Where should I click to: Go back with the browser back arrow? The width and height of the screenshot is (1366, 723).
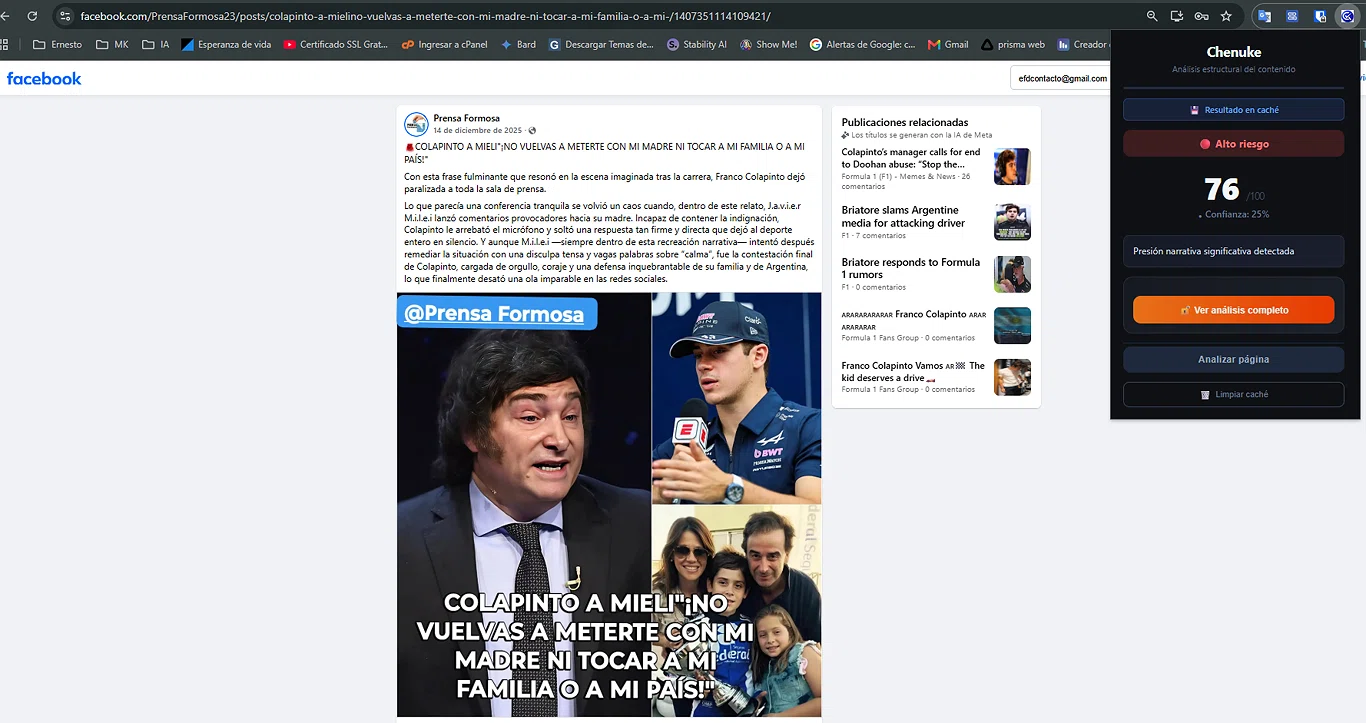pos(6,16)
